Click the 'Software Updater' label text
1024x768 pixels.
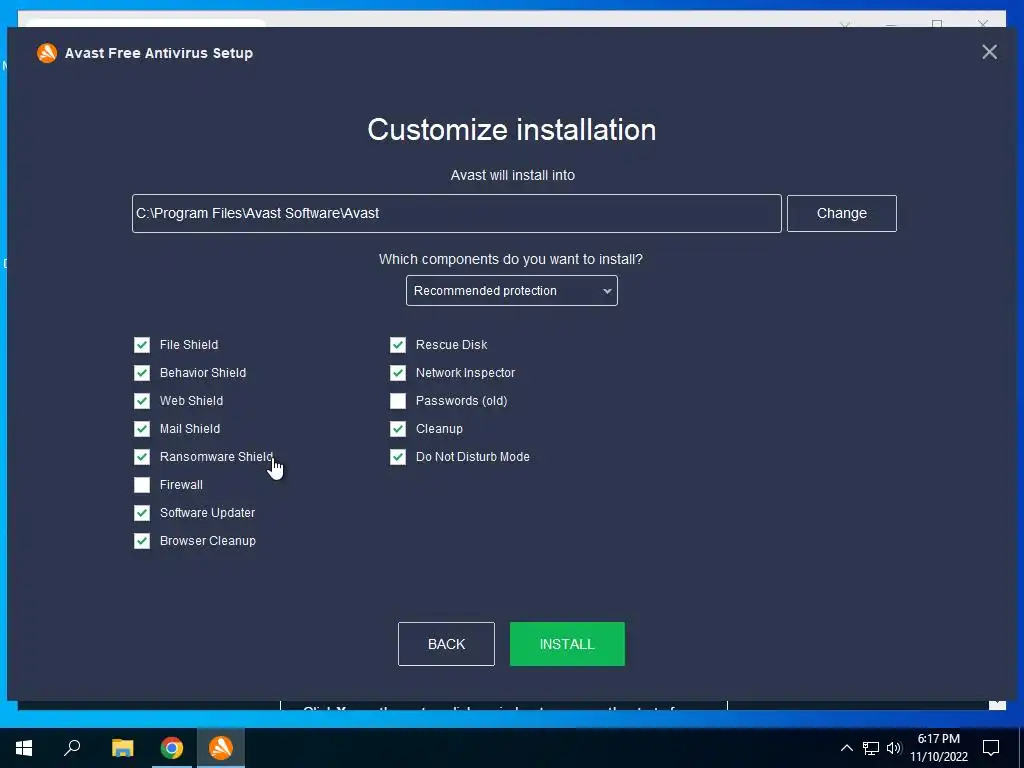207,513
